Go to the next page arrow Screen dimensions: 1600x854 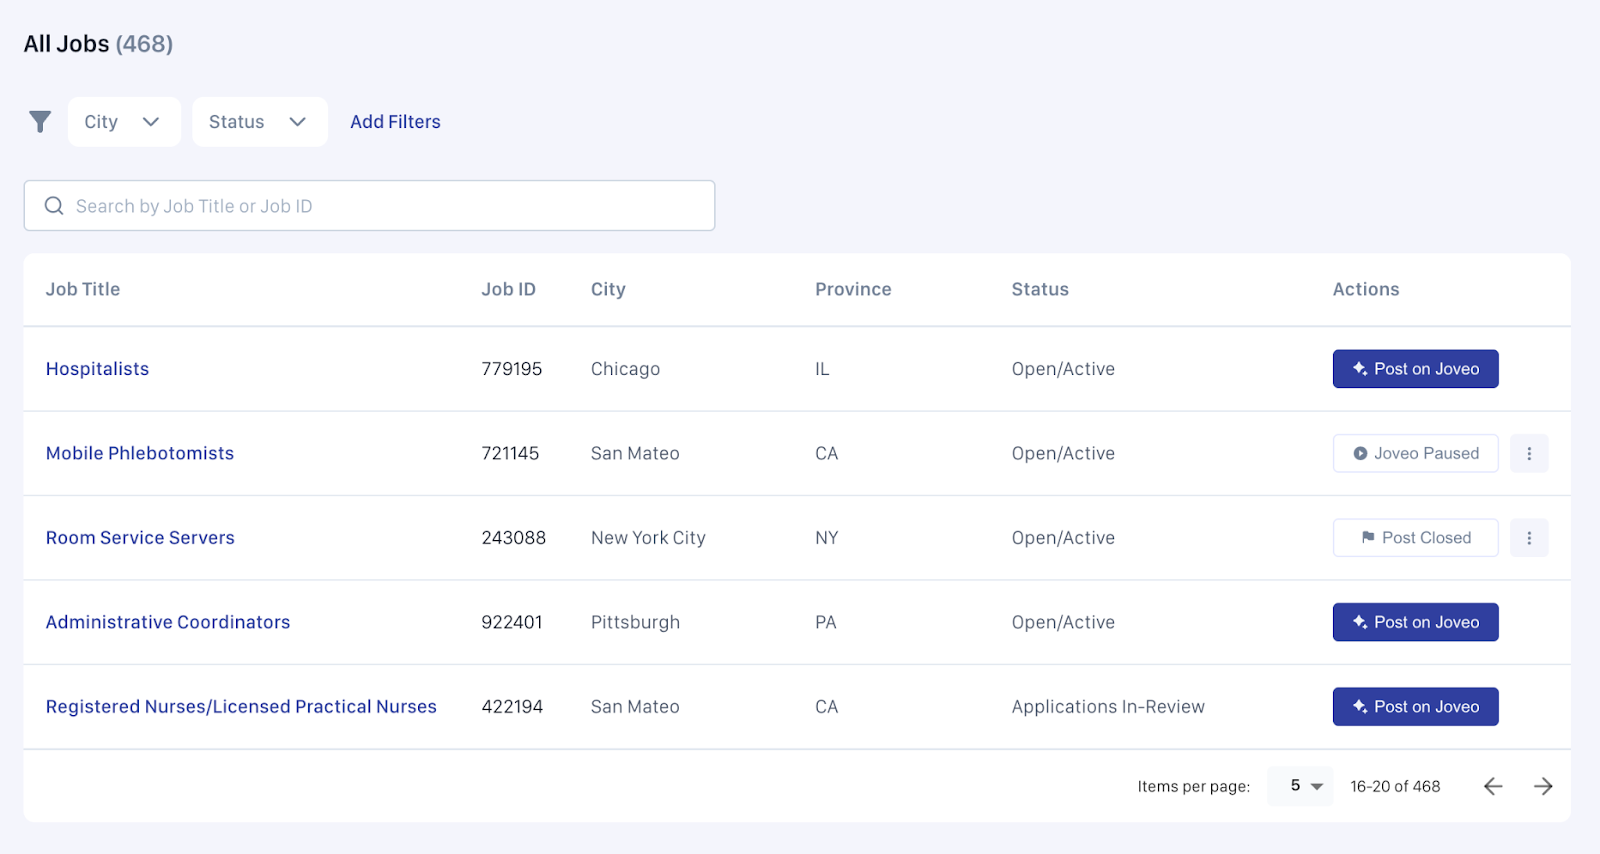pos(1543,786)
